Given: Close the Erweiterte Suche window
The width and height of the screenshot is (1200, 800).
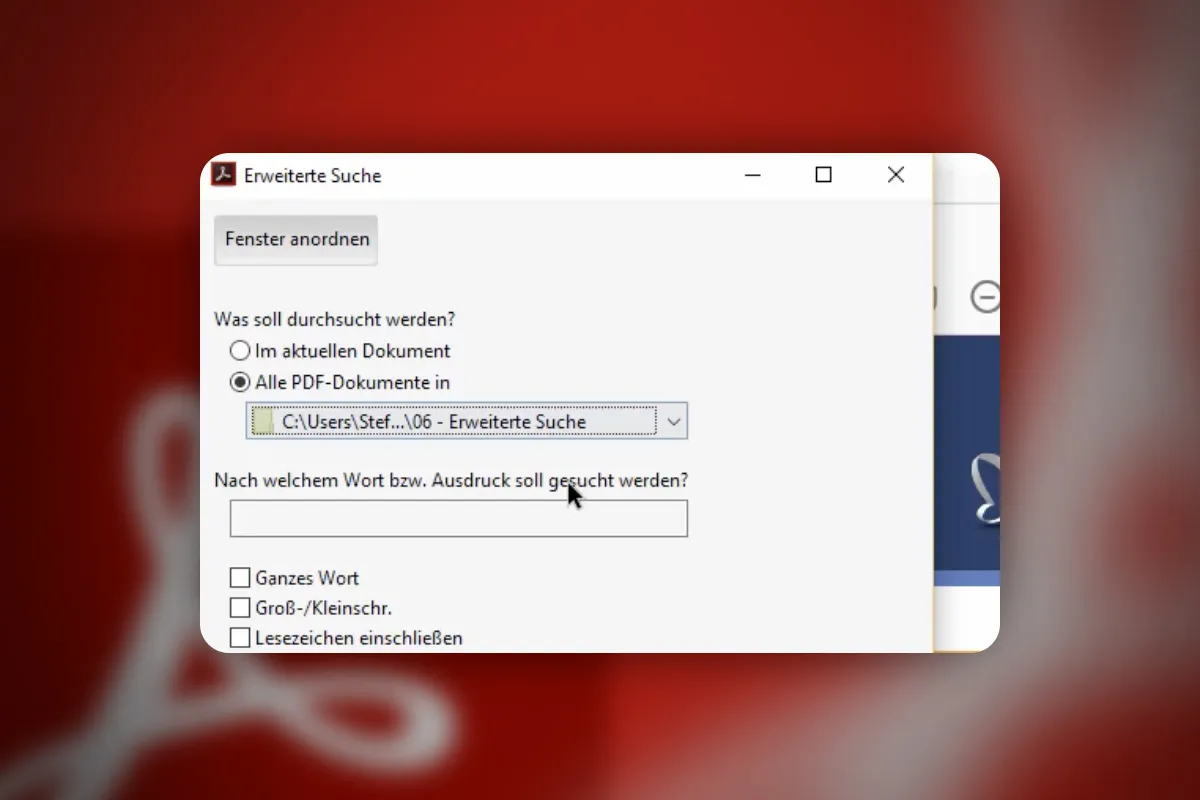Looking at the screenshot, I should pos(896,175).
